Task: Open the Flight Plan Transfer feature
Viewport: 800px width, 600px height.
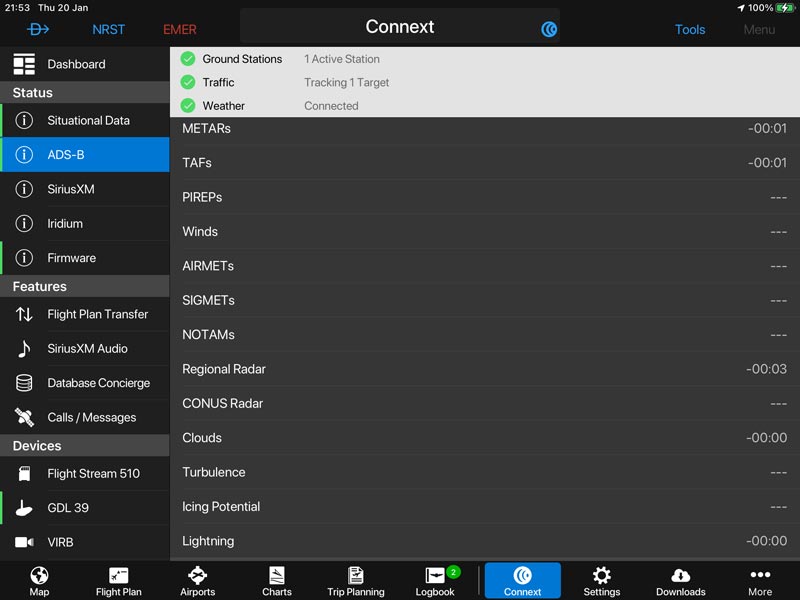Action: (x=85, y=314)
